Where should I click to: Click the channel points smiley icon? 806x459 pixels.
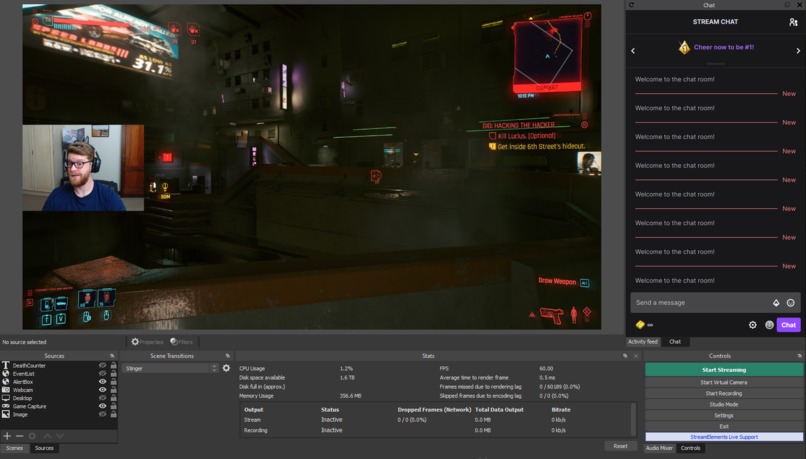pyautogui.click(x=769, y=325)
